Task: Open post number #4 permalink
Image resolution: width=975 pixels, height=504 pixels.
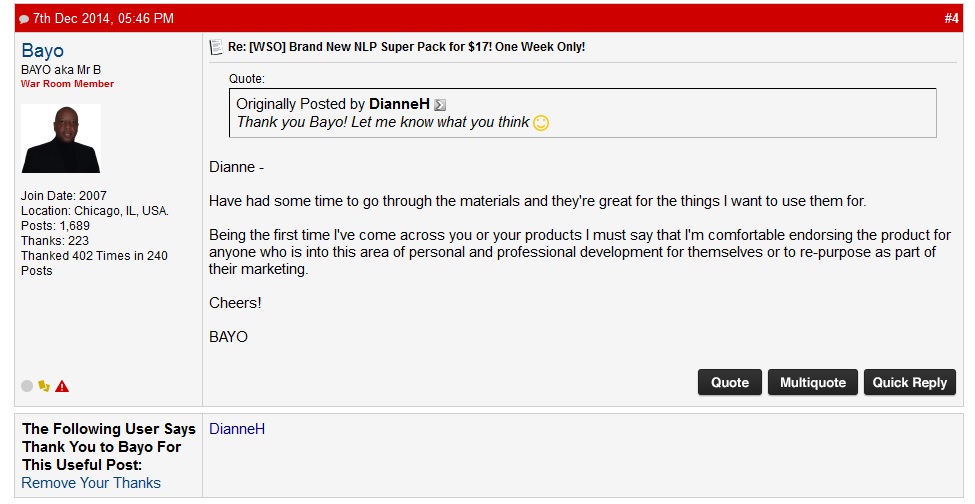Action: (x=951, y=19)
